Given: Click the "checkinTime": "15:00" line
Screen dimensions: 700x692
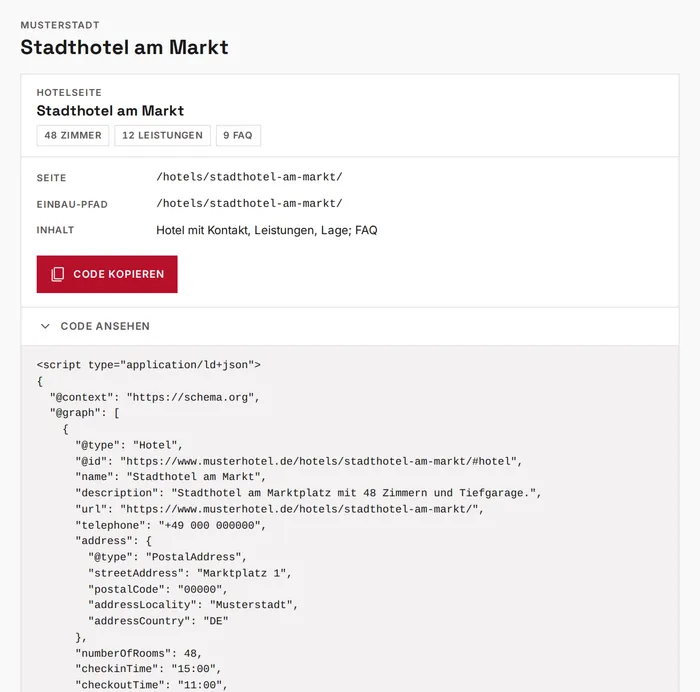Looking at the screenshot, I should tap(148, 669).
